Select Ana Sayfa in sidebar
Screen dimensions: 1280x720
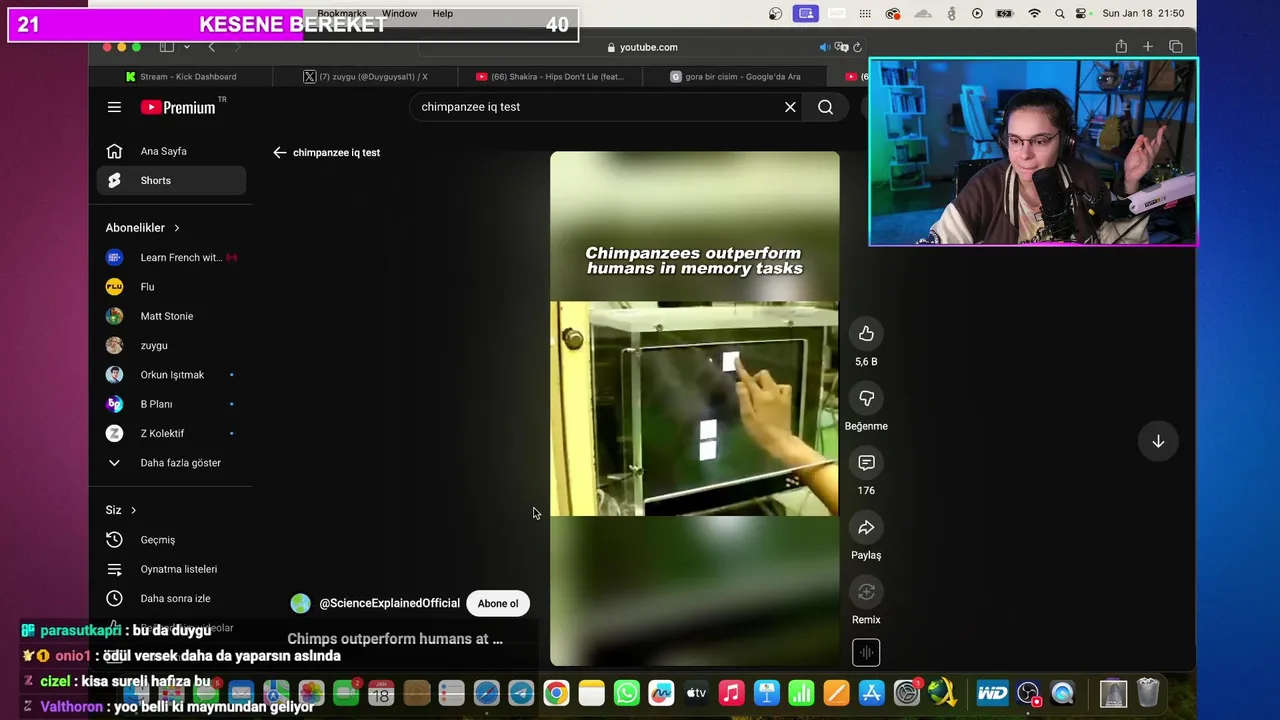point(171,151)
